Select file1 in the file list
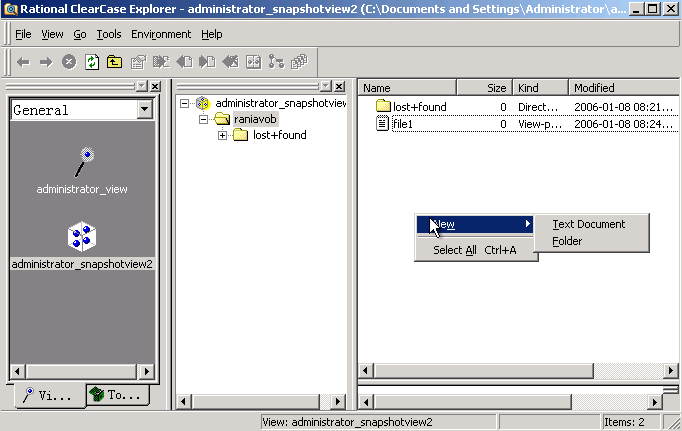 tap(403, 124)
